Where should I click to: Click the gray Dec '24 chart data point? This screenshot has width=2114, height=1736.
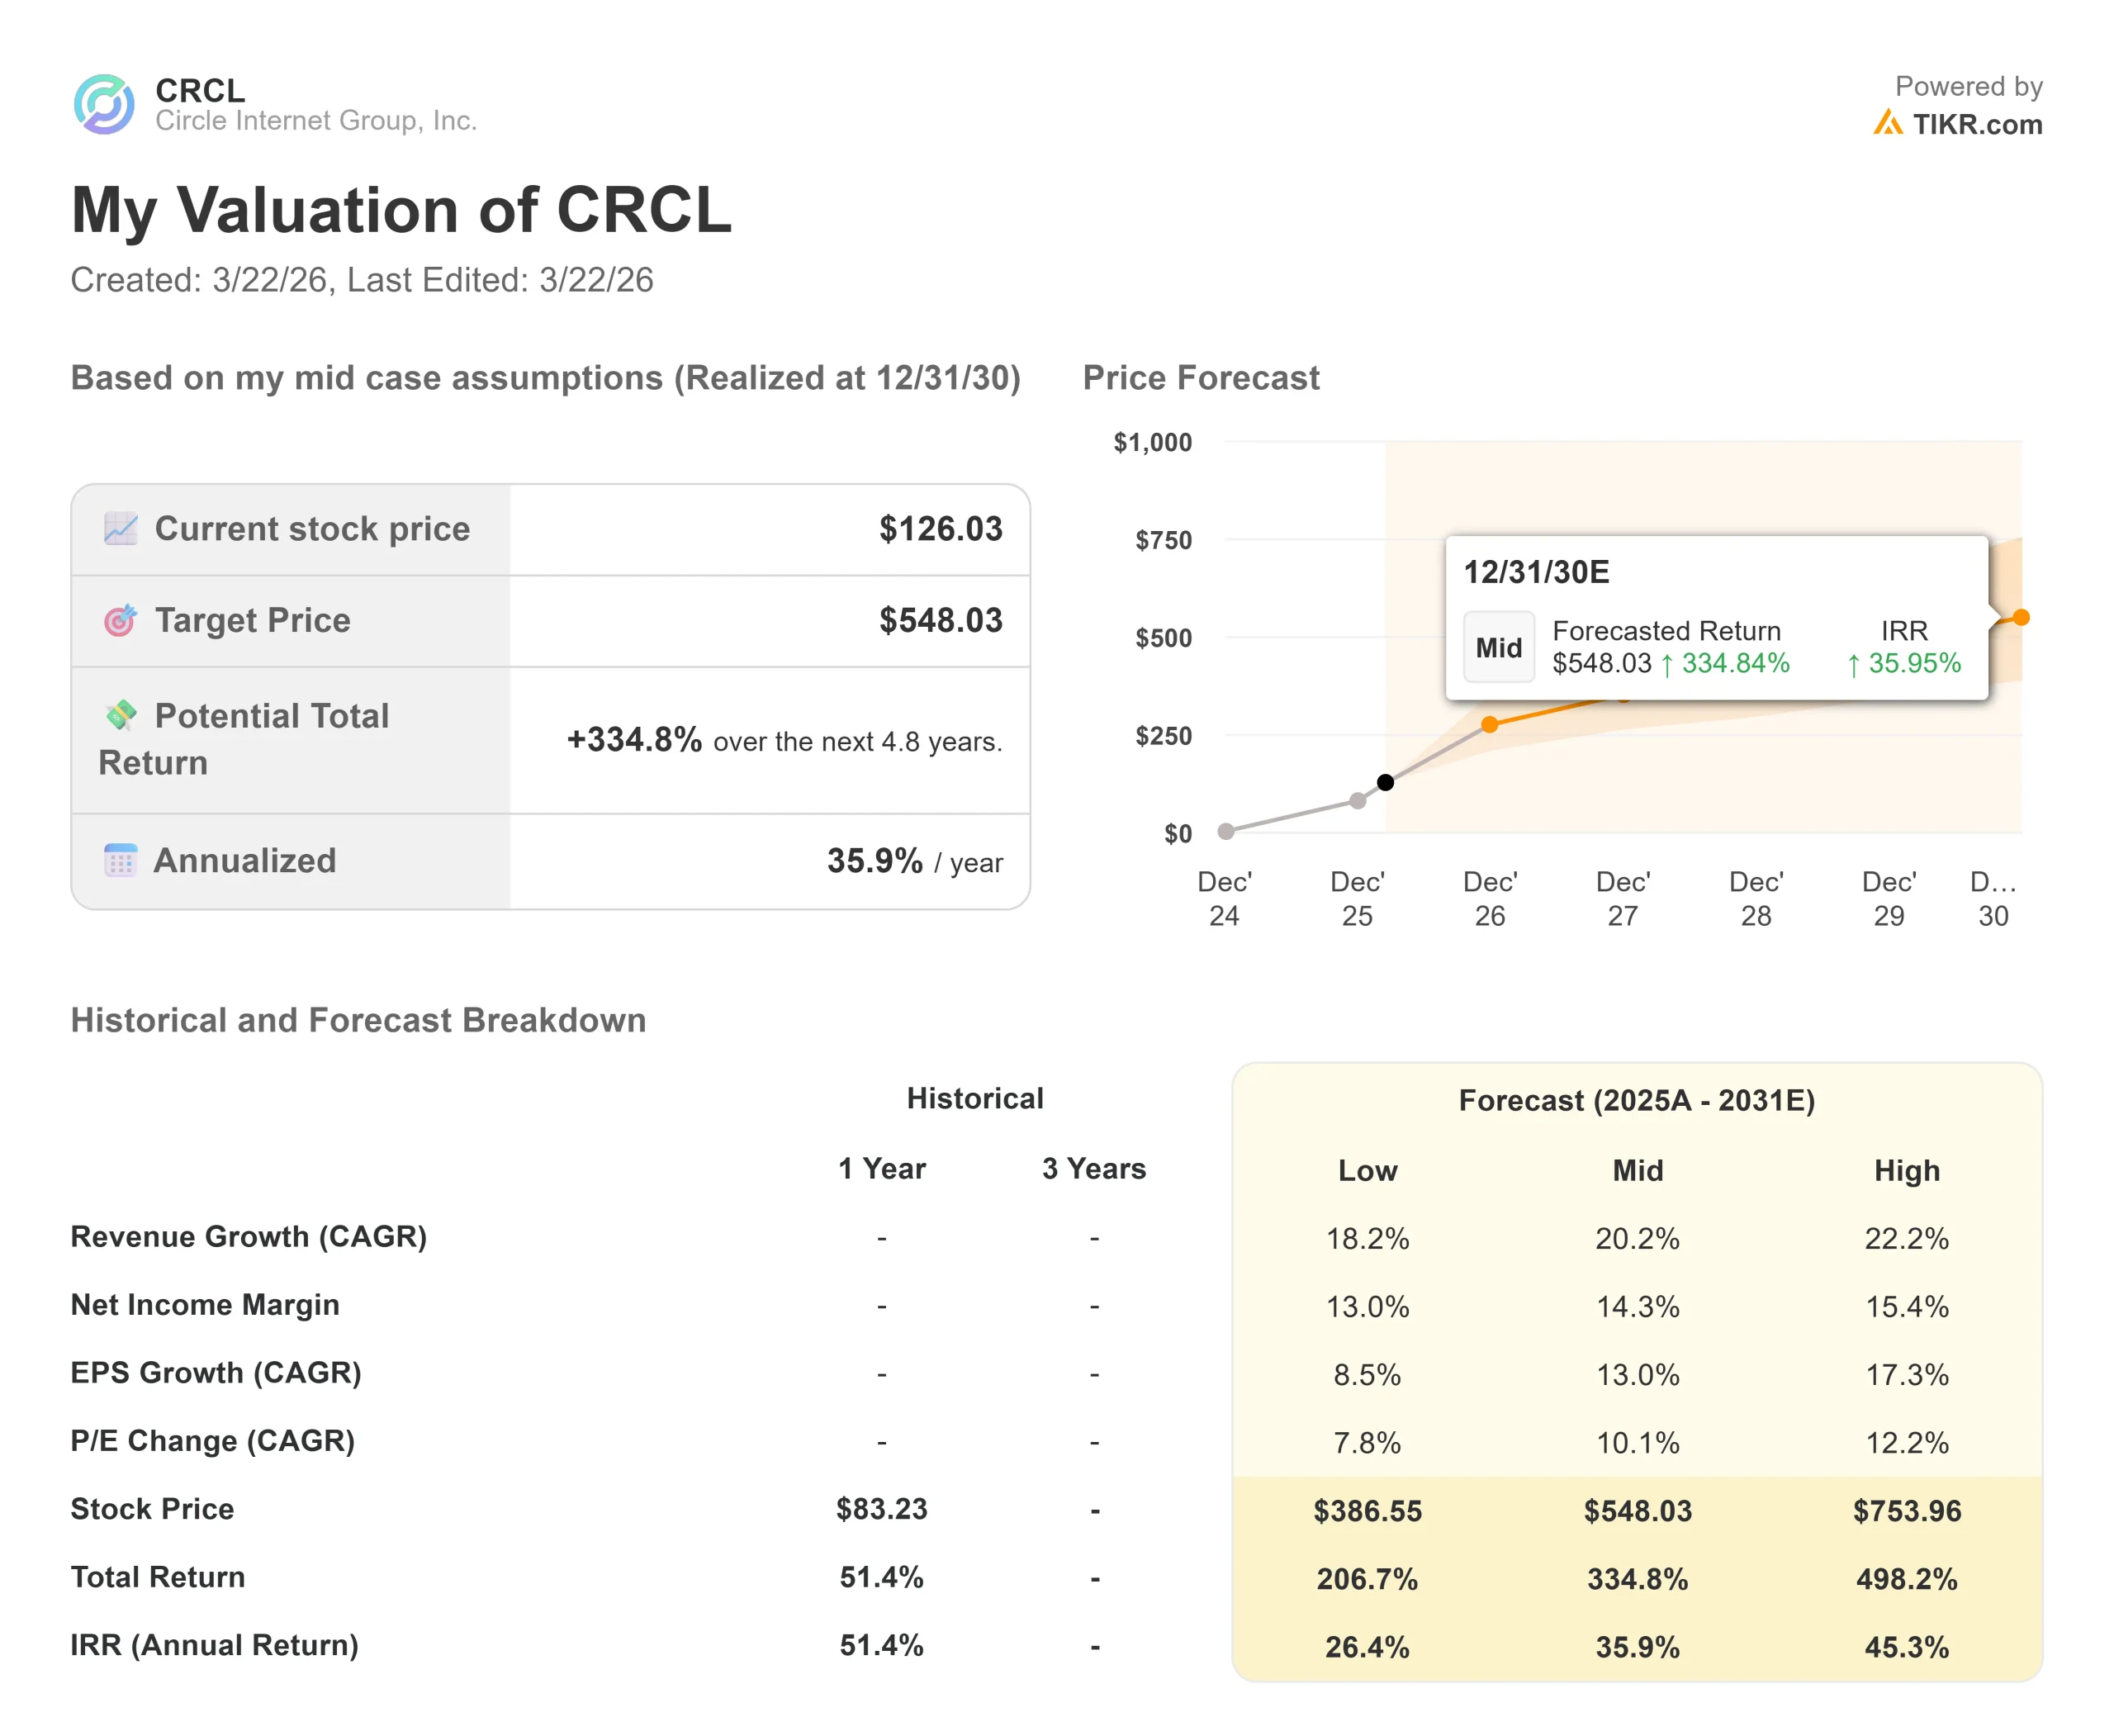tap(1225, 831)
